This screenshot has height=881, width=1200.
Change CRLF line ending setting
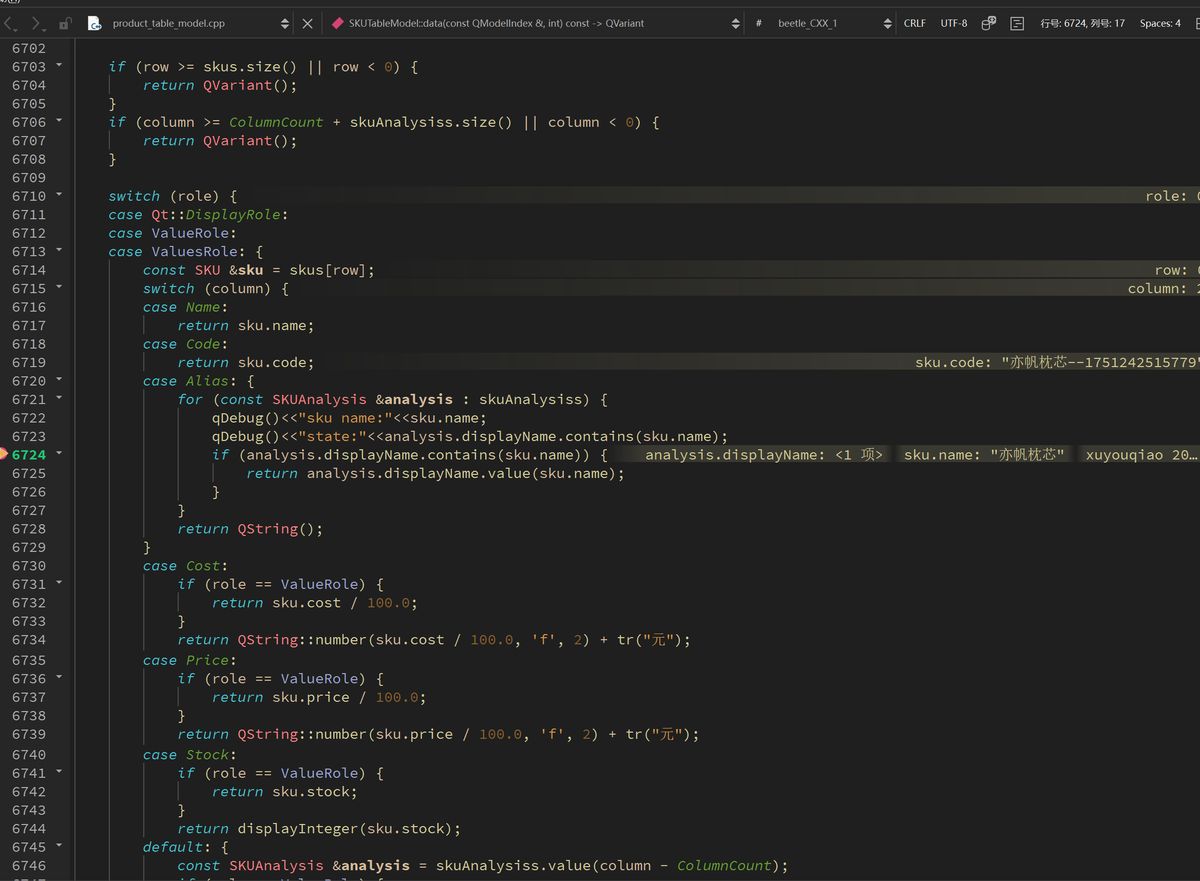[x=914, y=23]
